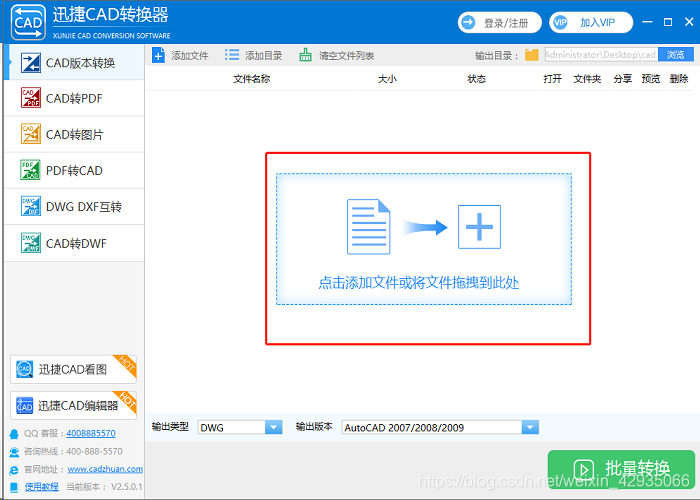Click the AutoCAD 2007/2008/2009 version box

(440, 427)
